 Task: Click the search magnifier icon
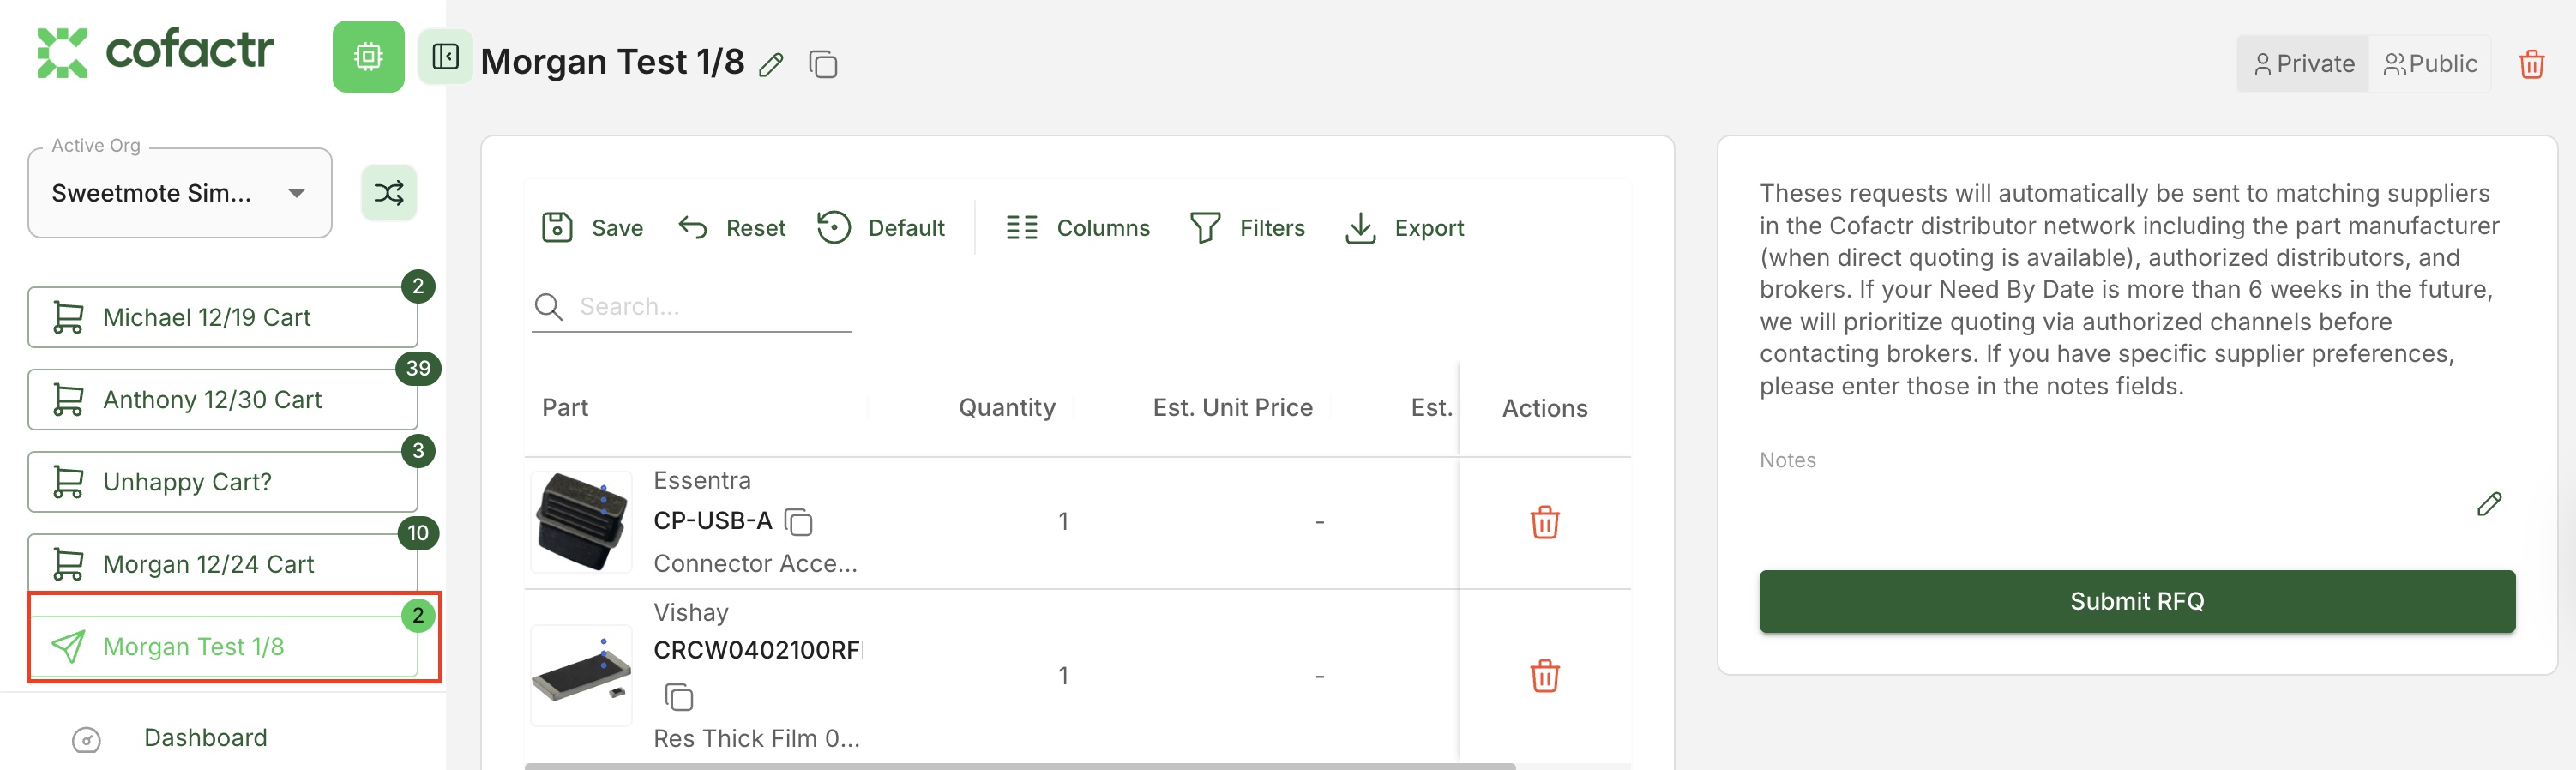pos(548,306)
